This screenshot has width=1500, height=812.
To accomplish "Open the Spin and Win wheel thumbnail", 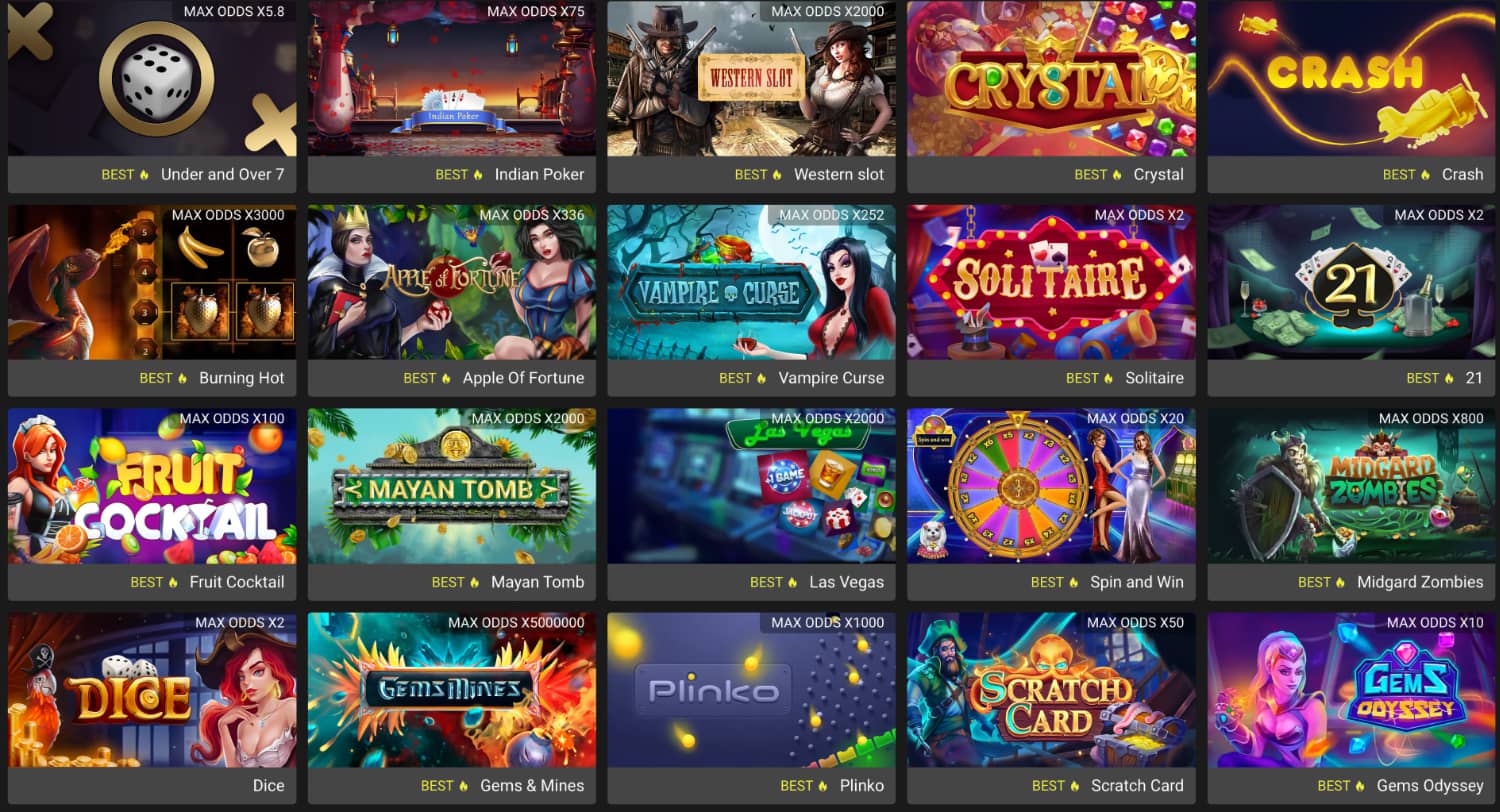I will [x=1052, y=486].
